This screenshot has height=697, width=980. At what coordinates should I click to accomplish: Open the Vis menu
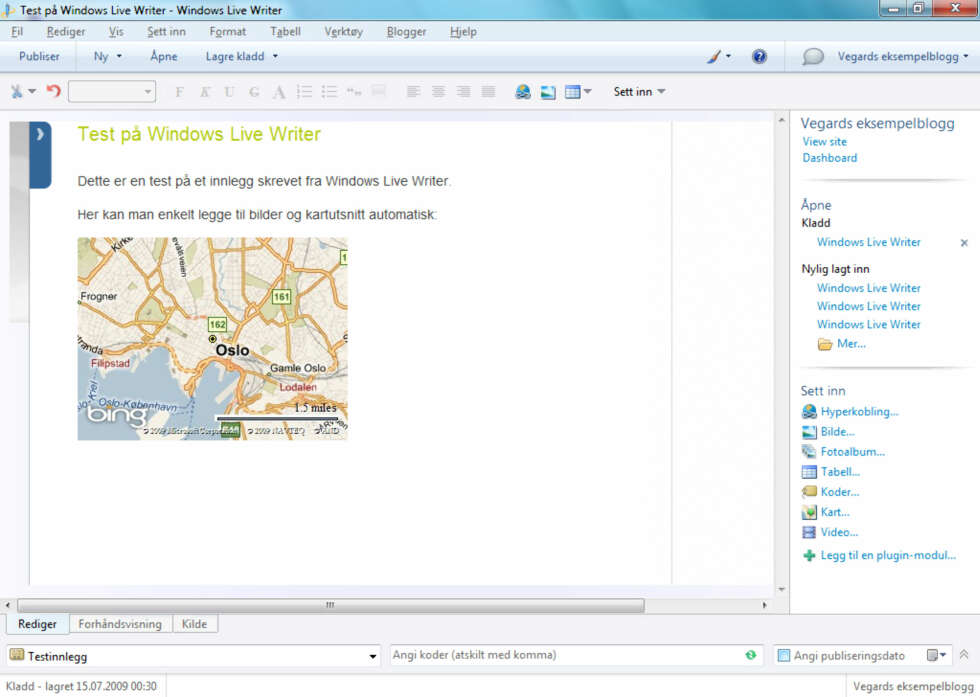[x=116, y=31]
